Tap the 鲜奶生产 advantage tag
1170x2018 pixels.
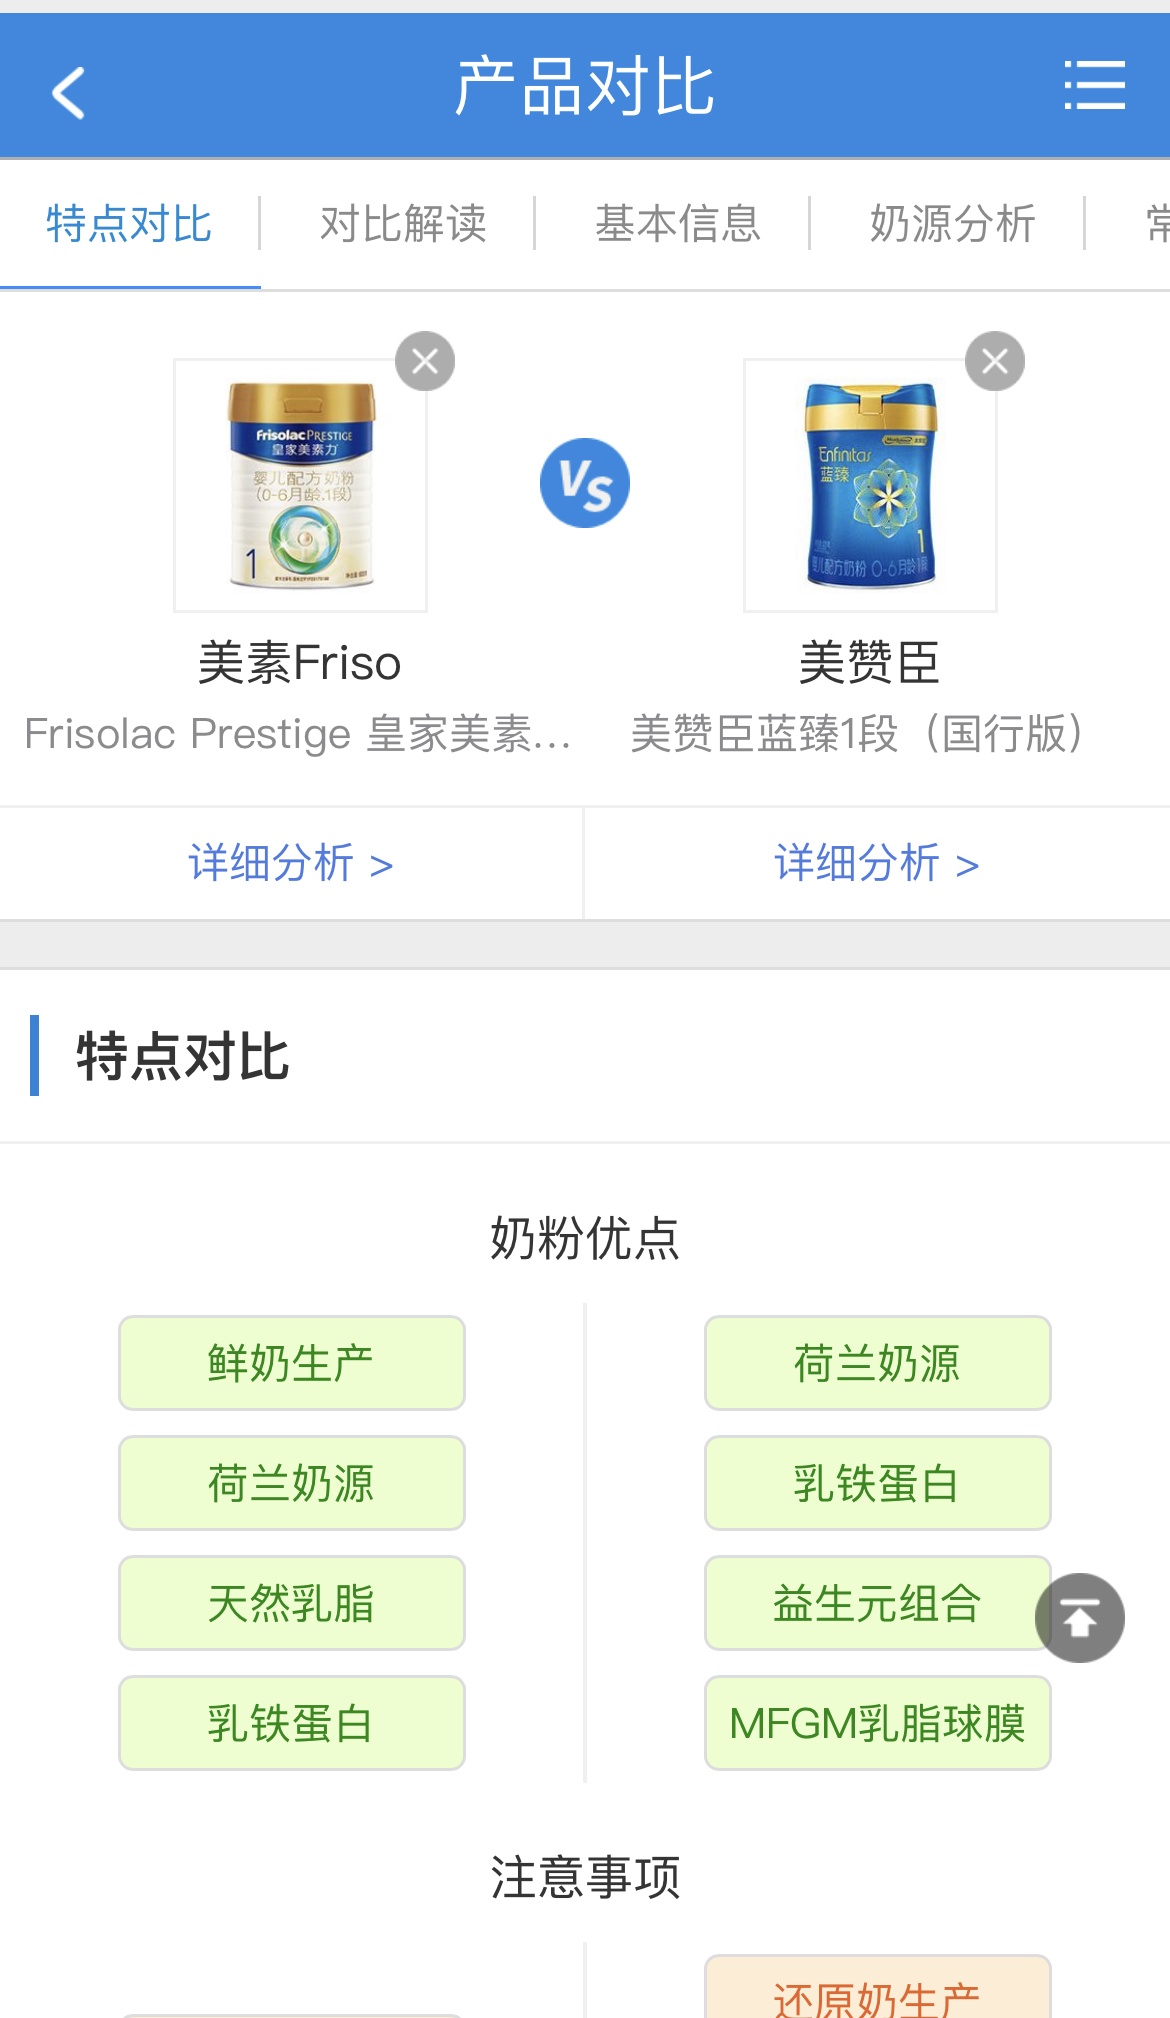click(291, 1363)
